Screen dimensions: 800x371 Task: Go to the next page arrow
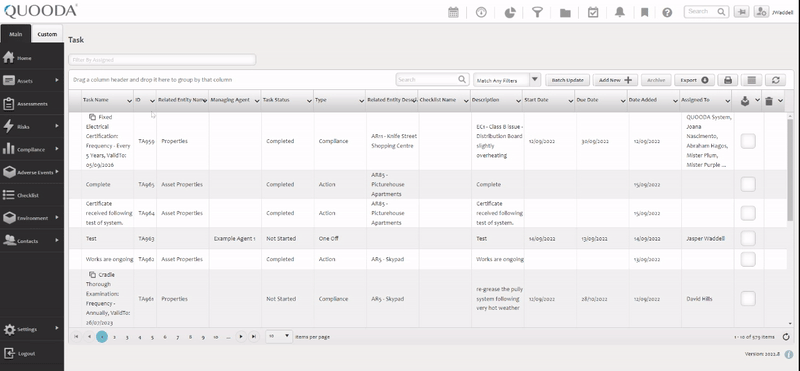pyautogui.click(x=241, y=336)
